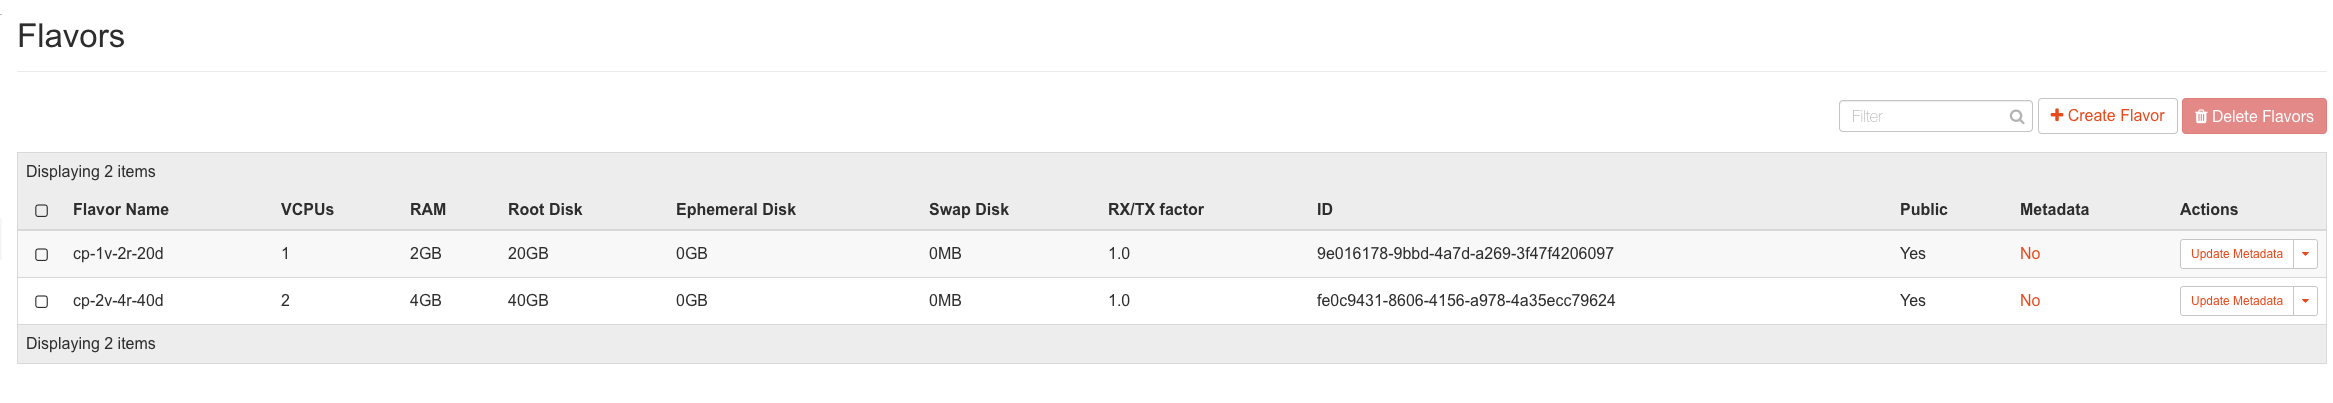This screenshot has width=2333, height=403.
Task: Open the Metadata "No" link for cp-2v-4r-40d
Action: pyautogui.click(x=2029, y=301)
